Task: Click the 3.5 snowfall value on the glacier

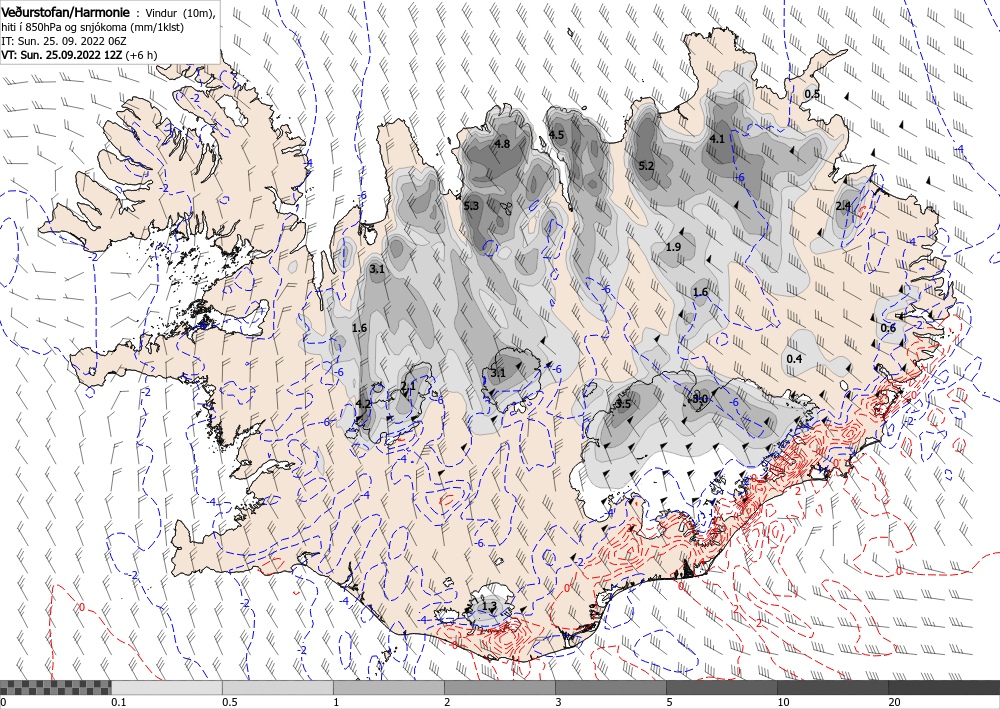Action: point(623,404)
